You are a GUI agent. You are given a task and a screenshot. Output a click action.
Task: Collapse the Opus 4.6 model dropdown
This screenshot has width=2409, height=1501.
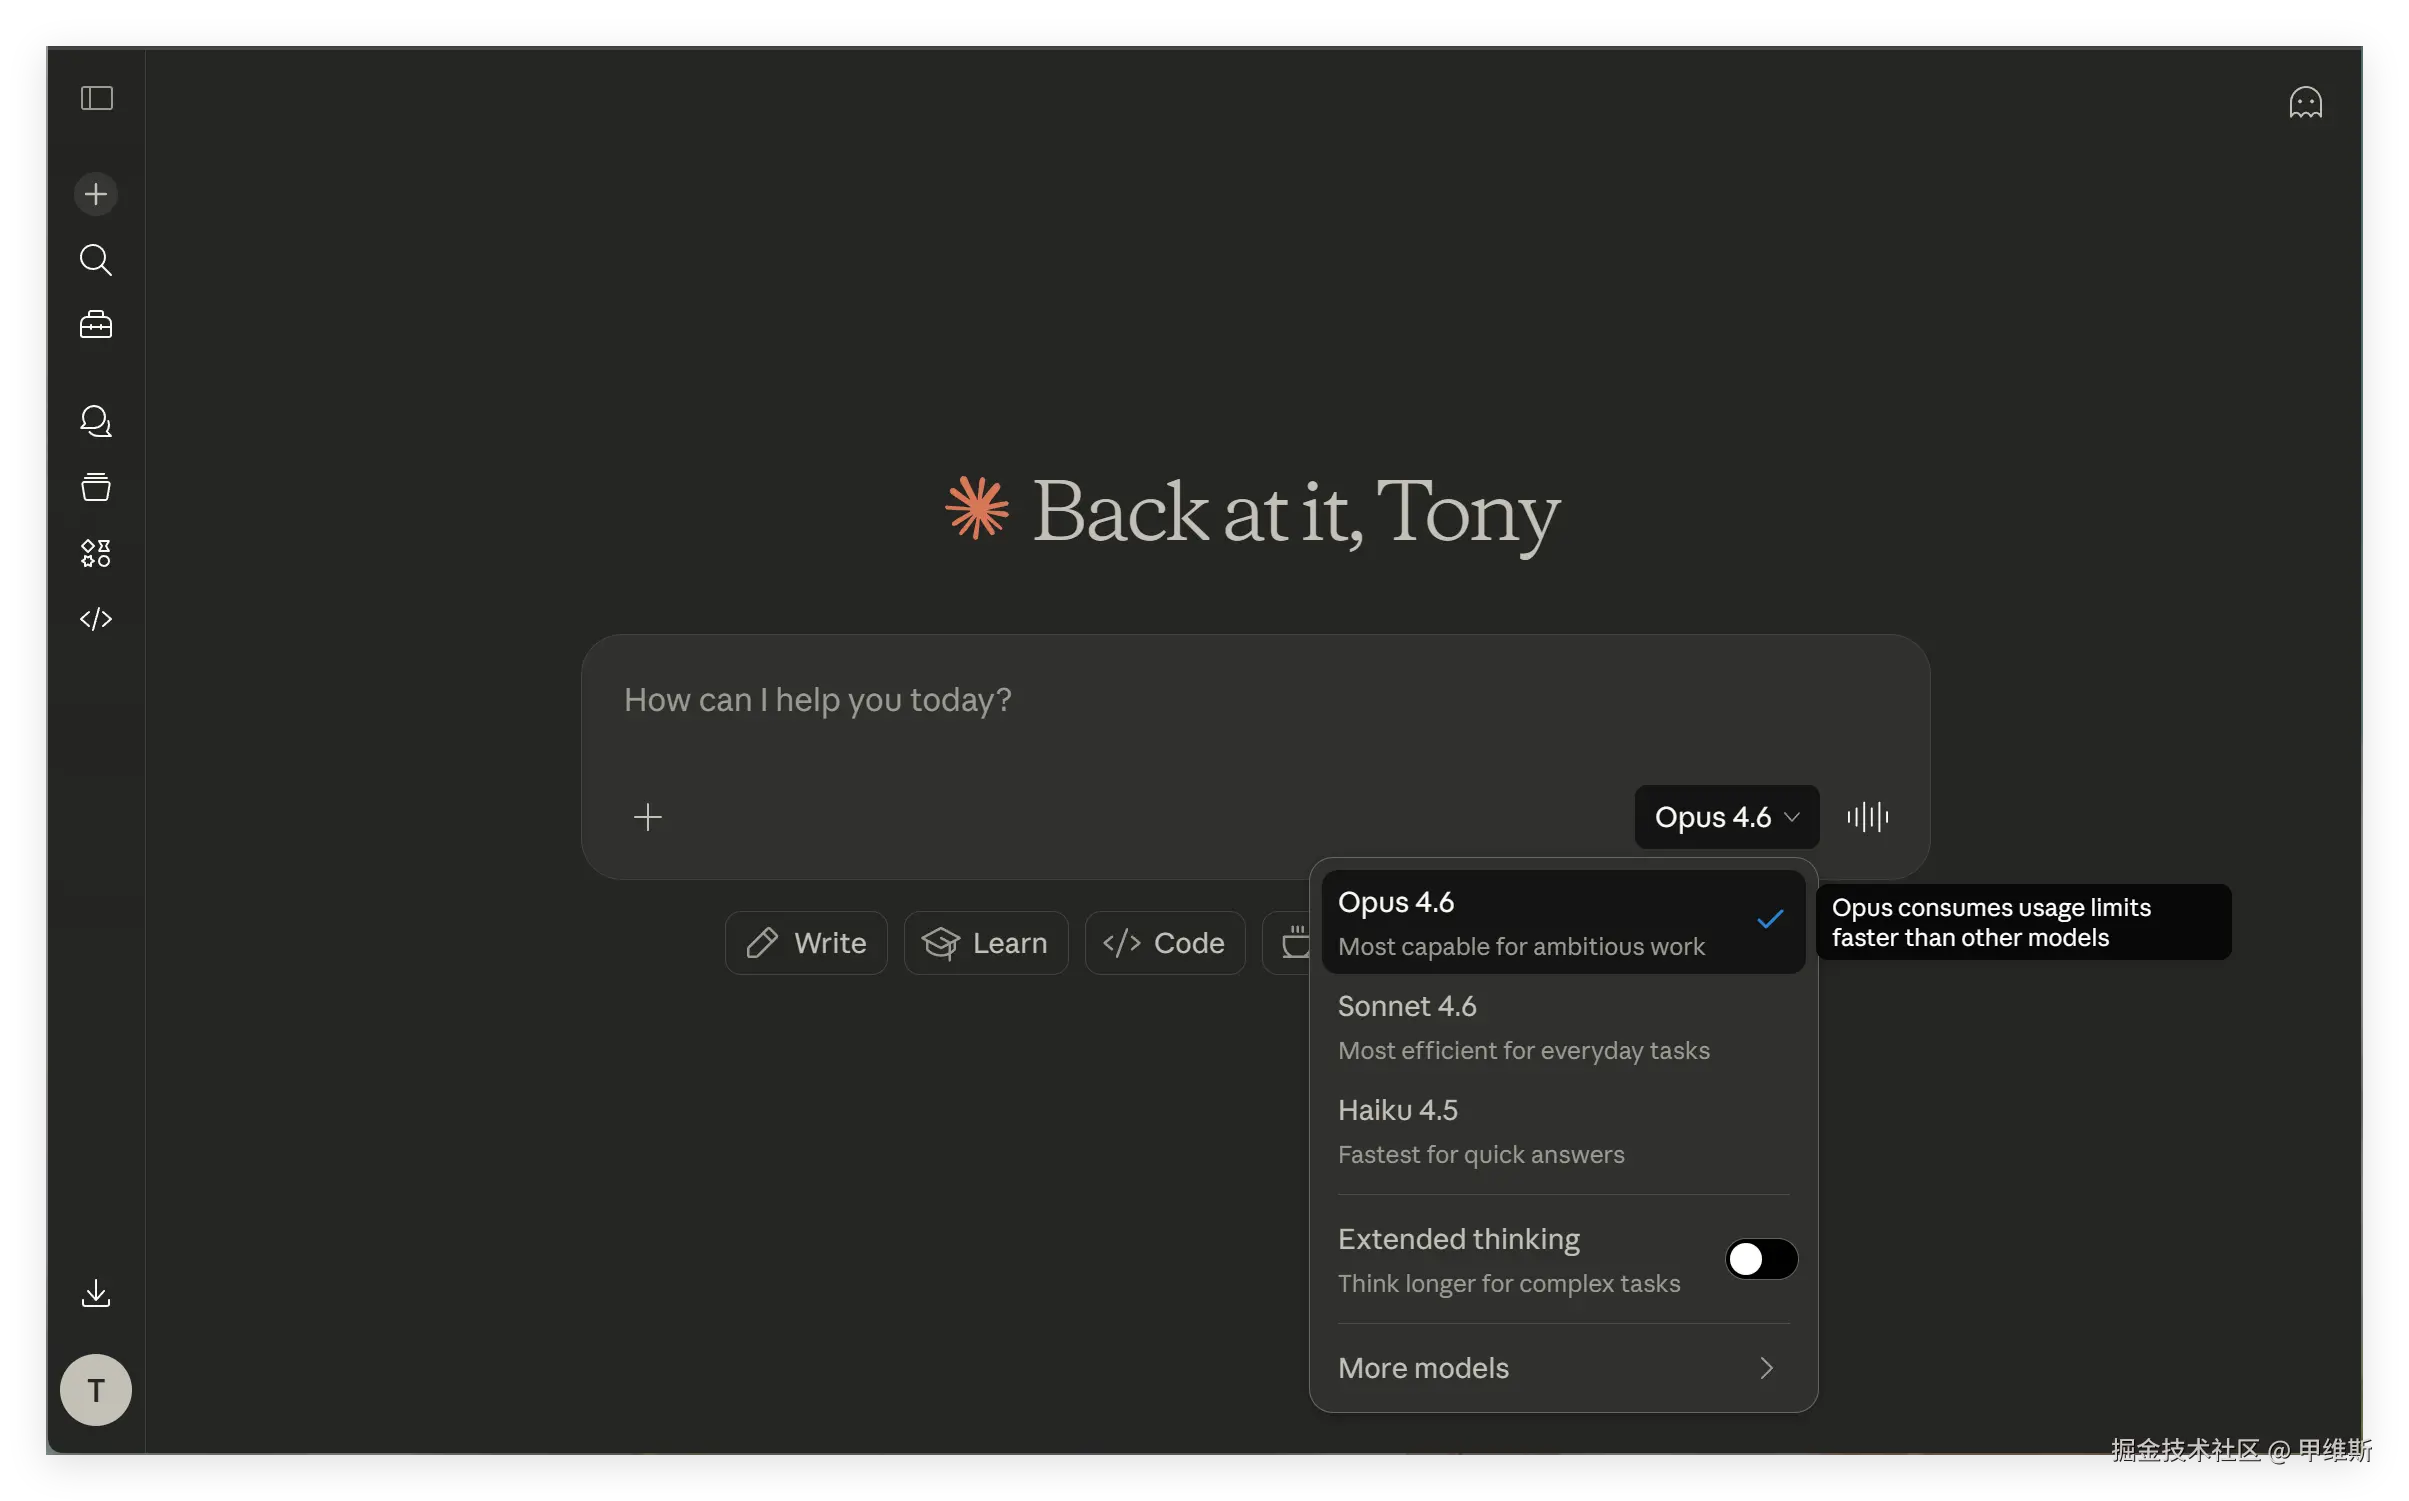coord(1726,817)
